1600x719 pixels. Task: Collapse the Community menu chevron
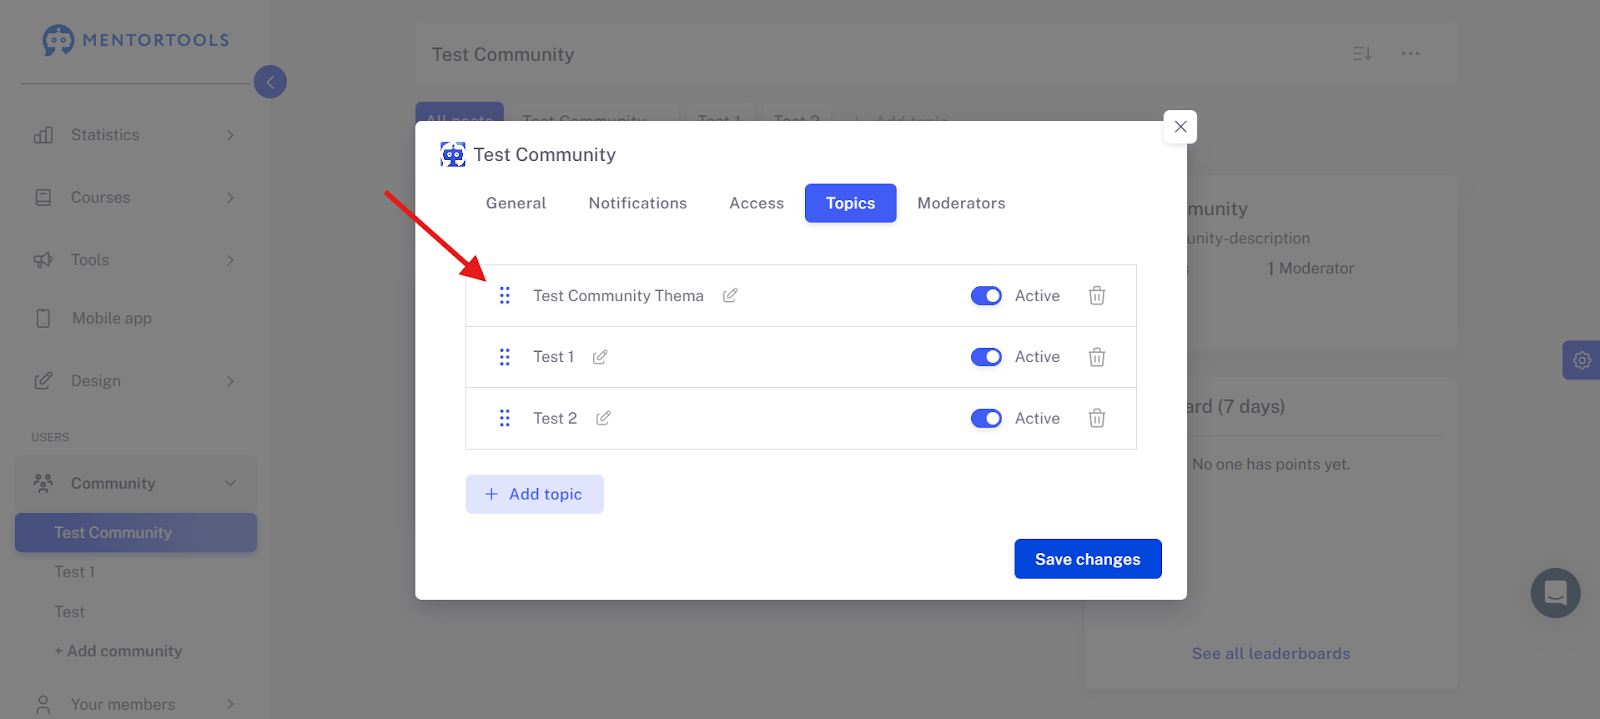231,483
